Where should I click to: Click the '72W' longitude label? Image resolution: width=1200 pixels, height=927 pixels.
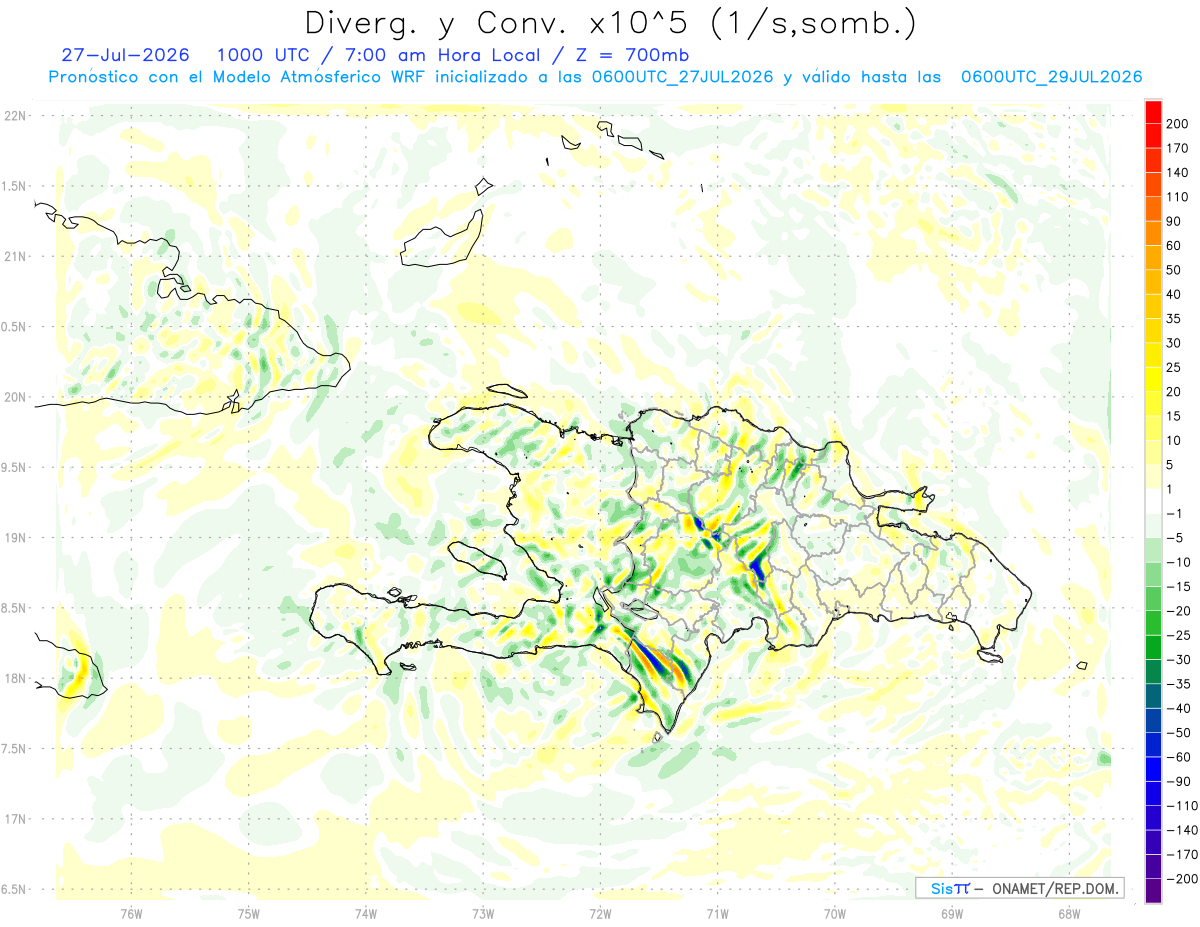[x=600, y=914]
